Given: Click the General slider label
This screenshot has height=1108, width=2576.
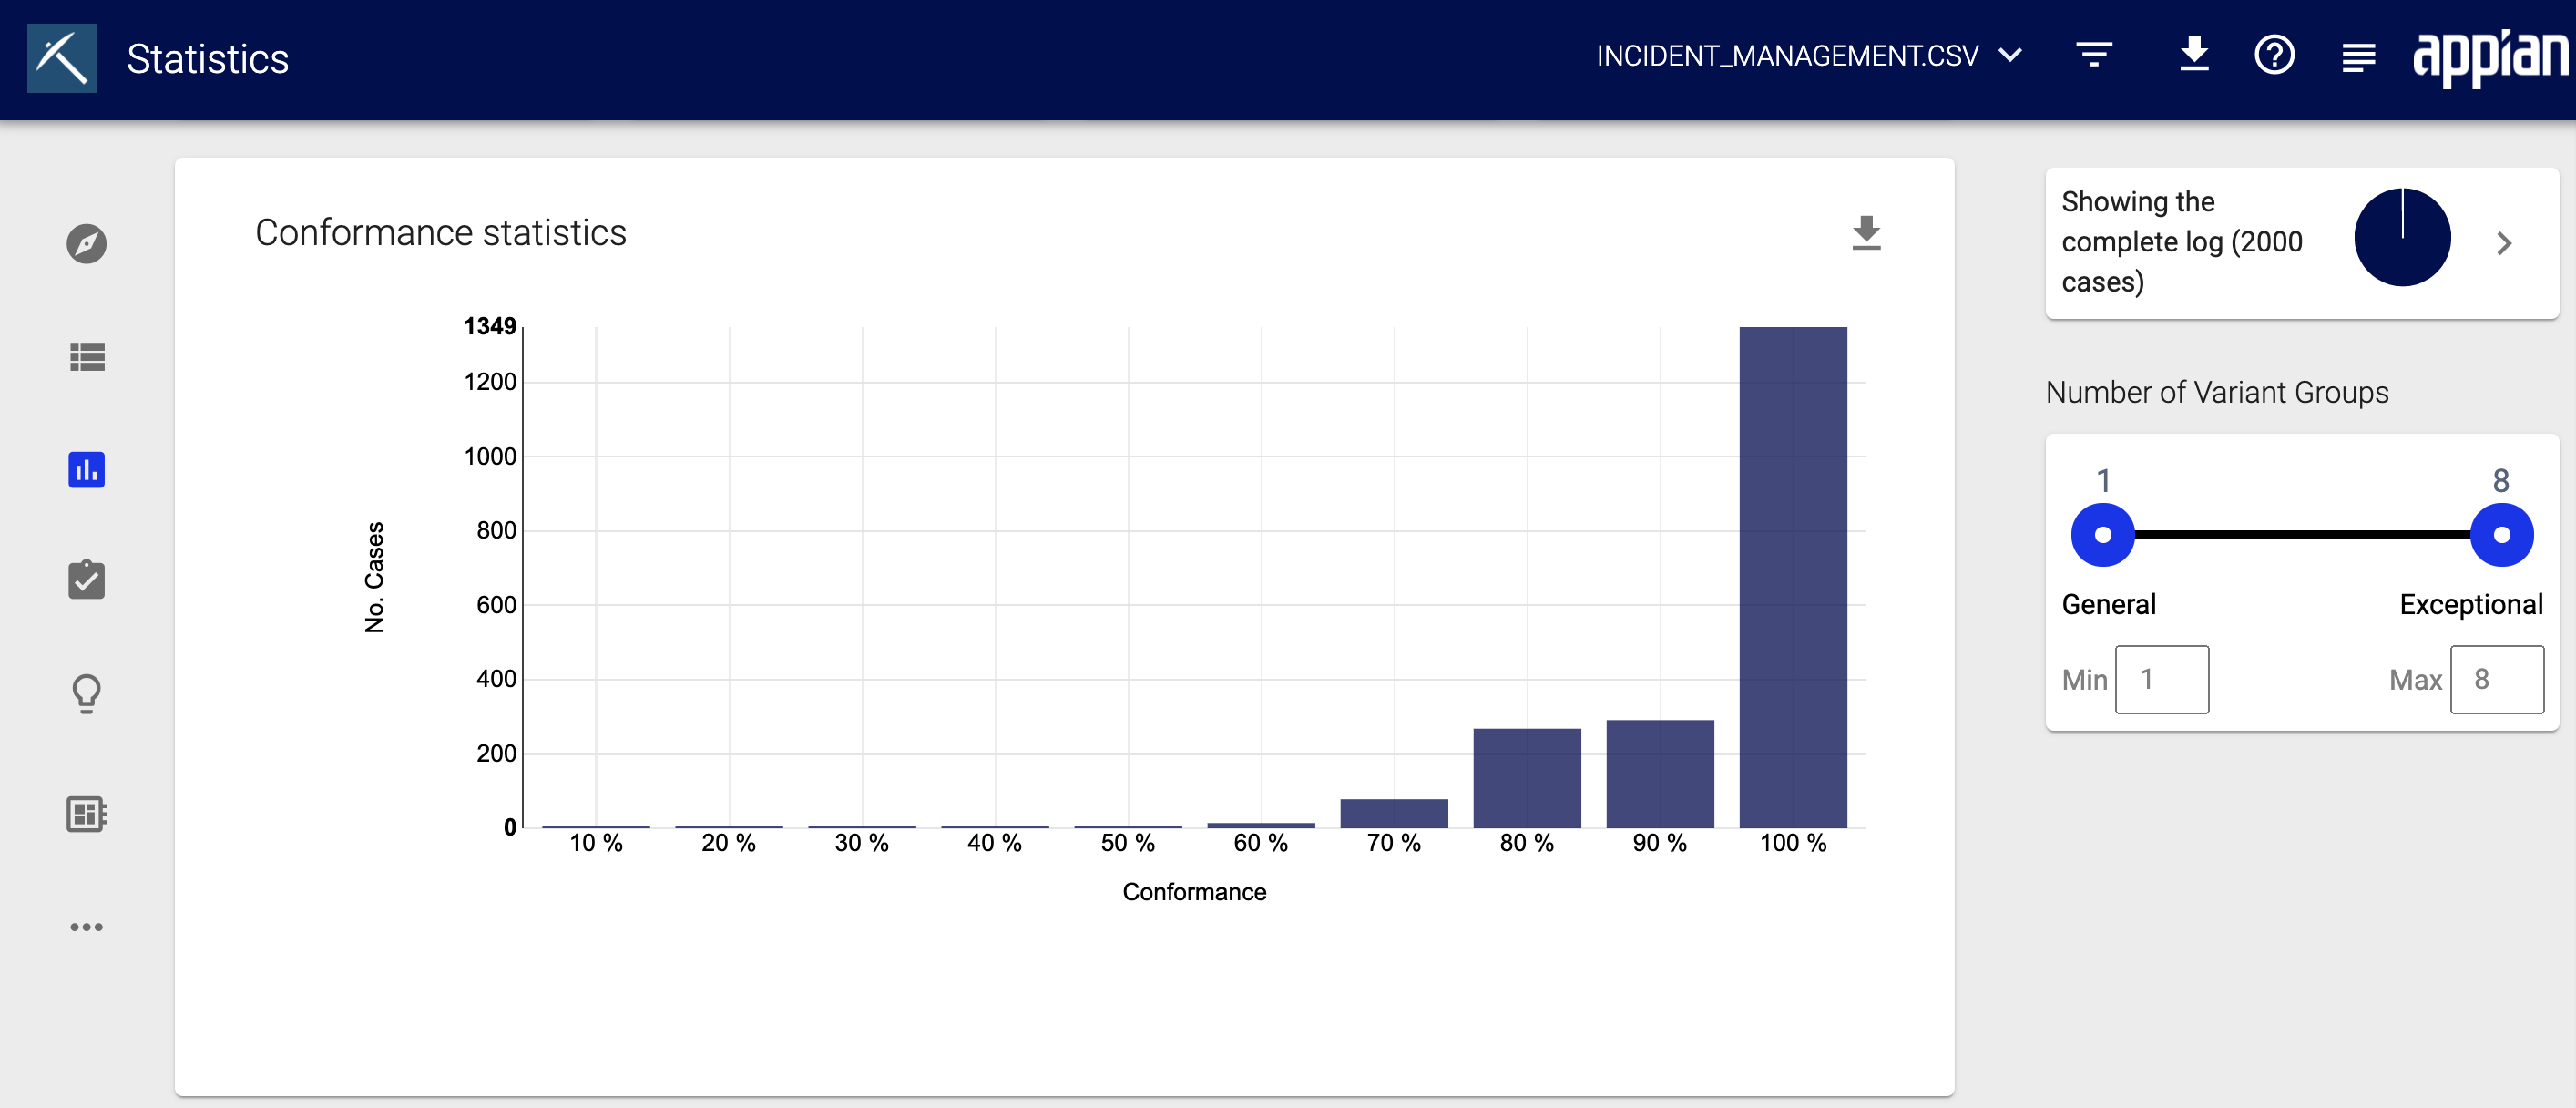Looking at the screenshot, I should click(2109, 604).
